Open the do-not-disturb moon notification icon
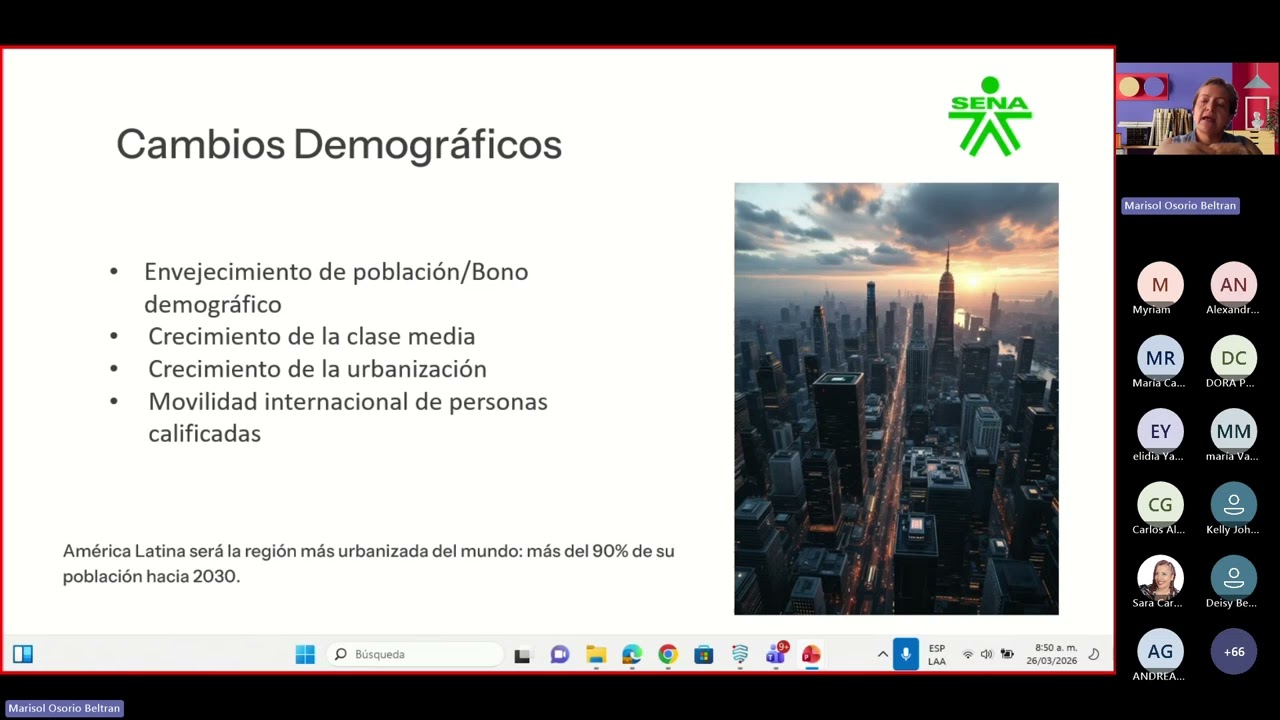This screenshot has height=720, width=1280. (x=1094, y=655)
